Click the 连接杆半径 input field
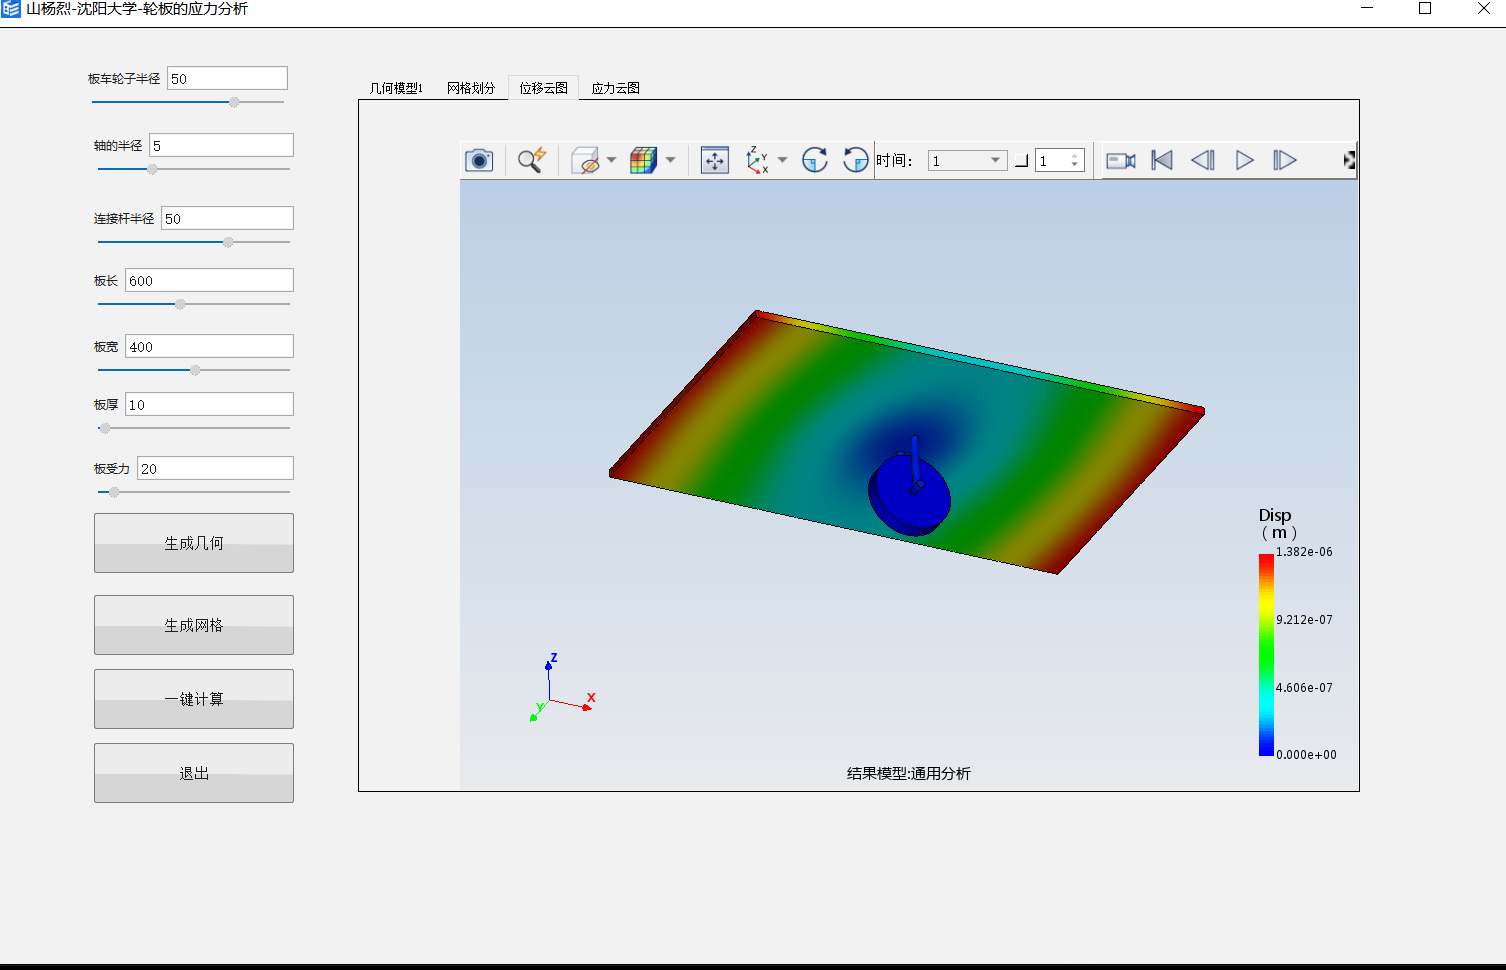 pos(227,218)
